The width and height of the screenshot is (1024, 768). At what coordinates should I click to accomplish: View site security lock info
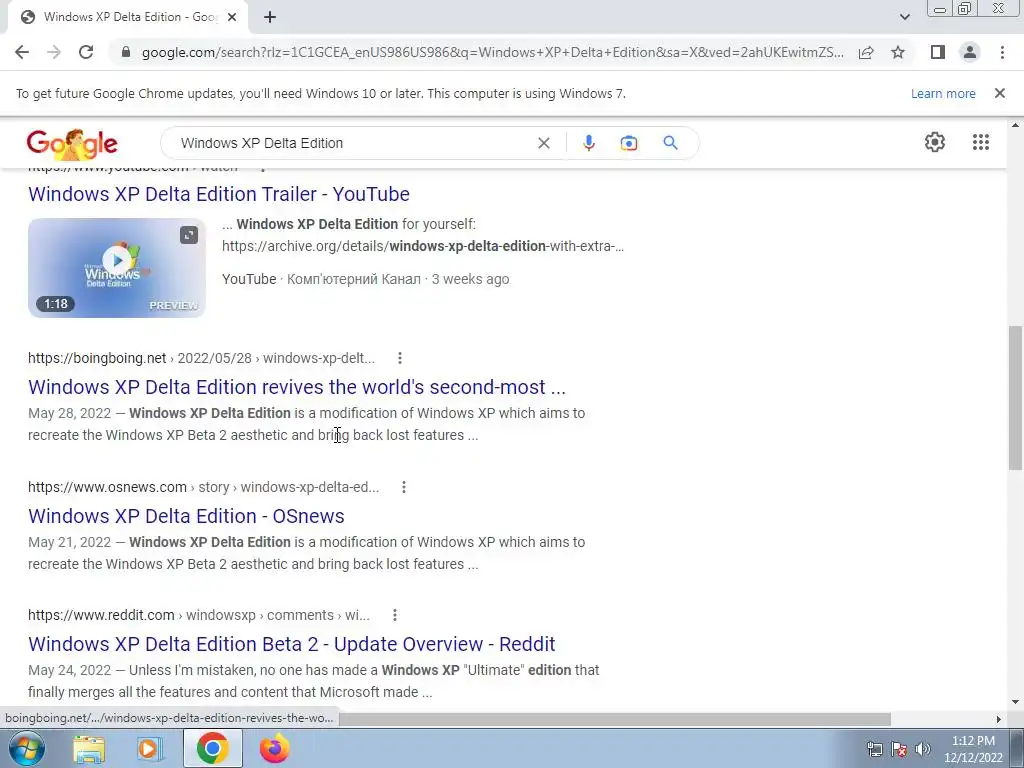click(x=126, y=52)
